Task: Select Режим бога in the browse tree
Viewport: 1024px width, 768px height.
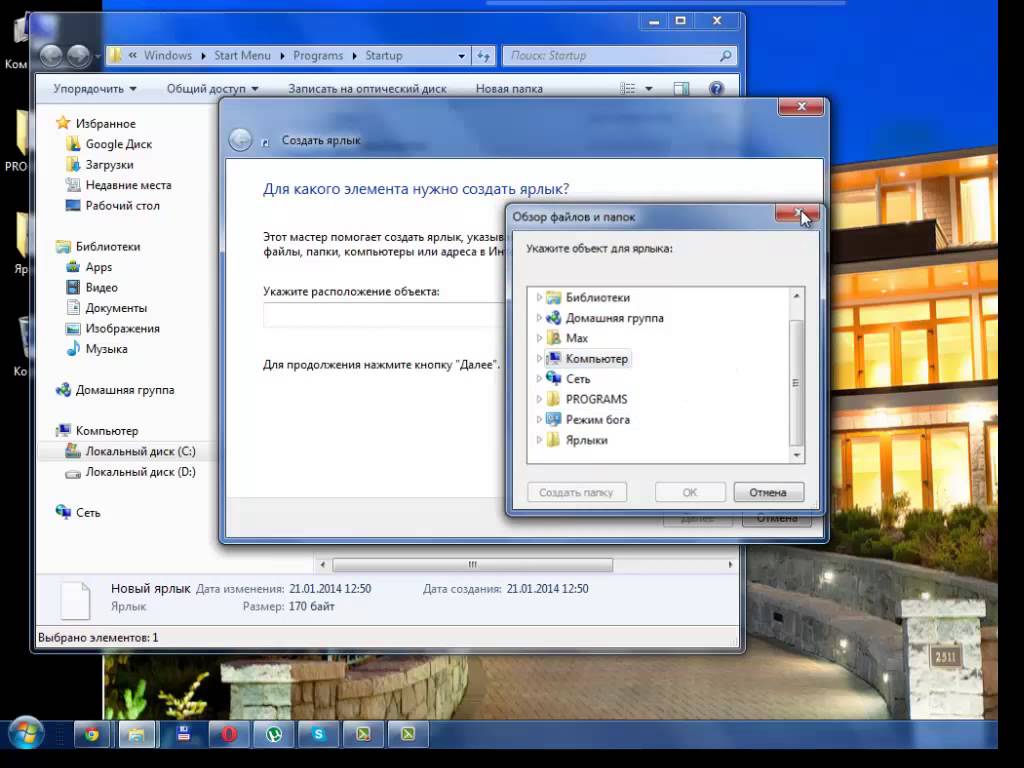Action: coord(597,420)
